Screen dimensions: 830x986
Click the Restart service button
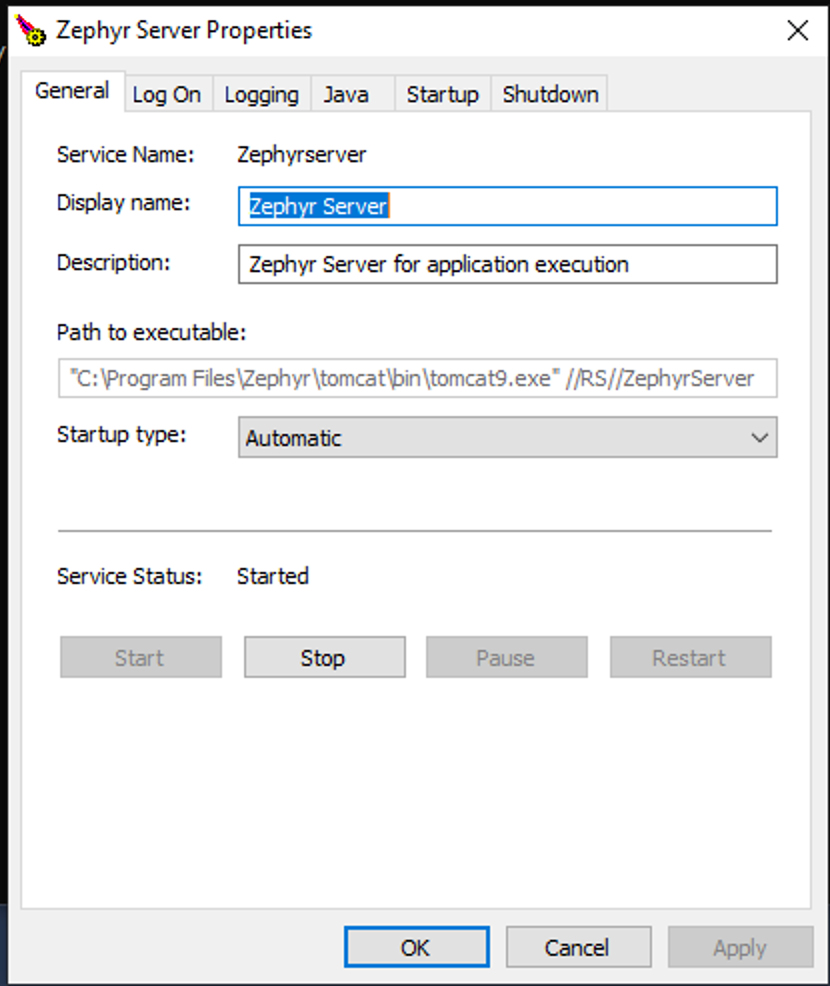[x=690, y=658]
